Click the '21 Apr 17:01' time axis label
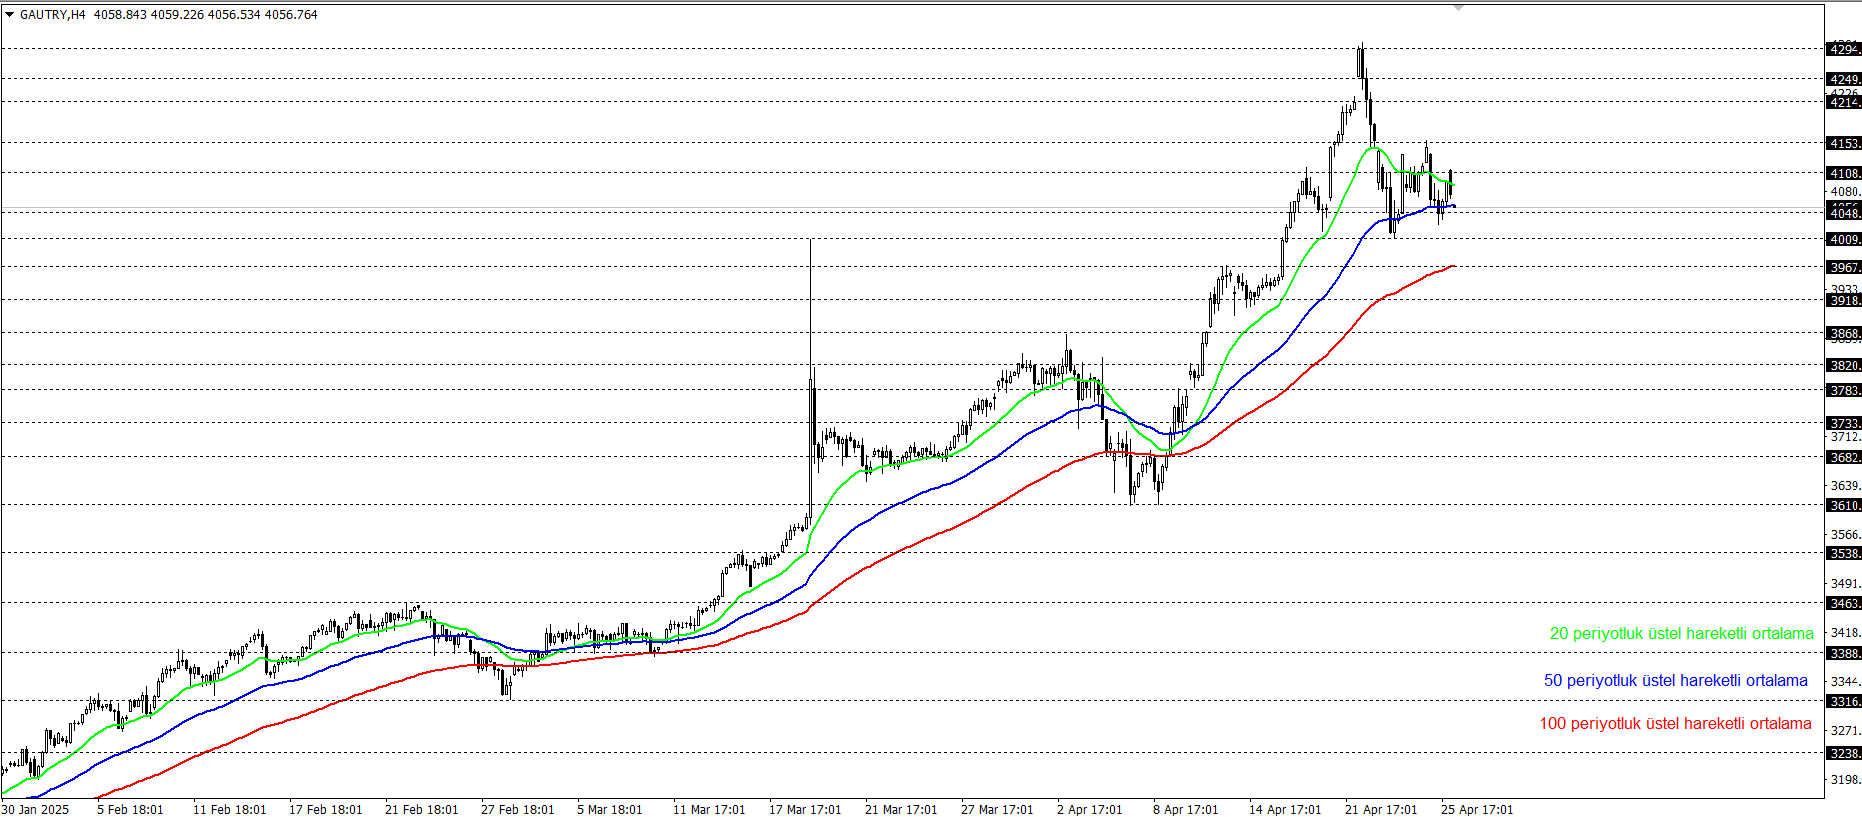 pos(1381,810)
